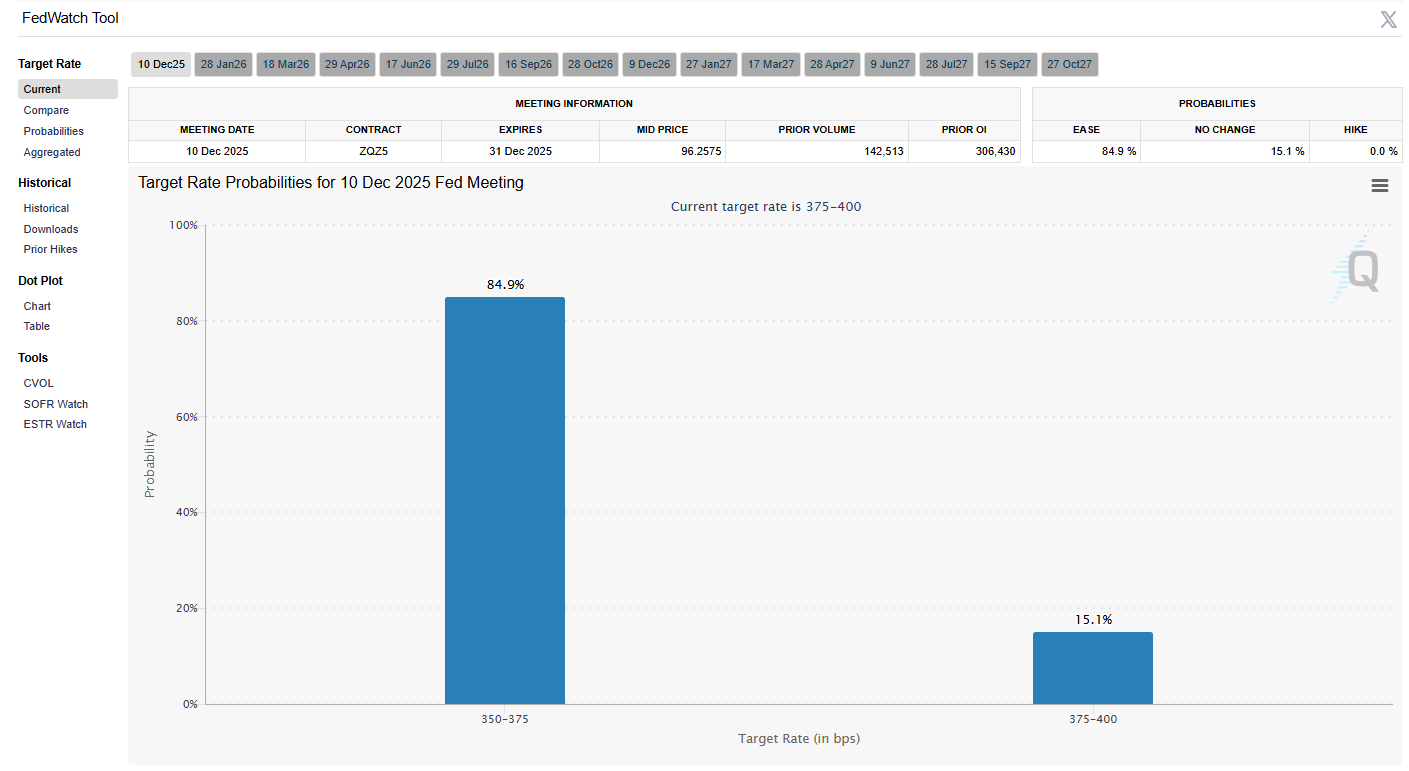1409x771 pixels.
Task: Open the Aggregated view
Action: 52,152
